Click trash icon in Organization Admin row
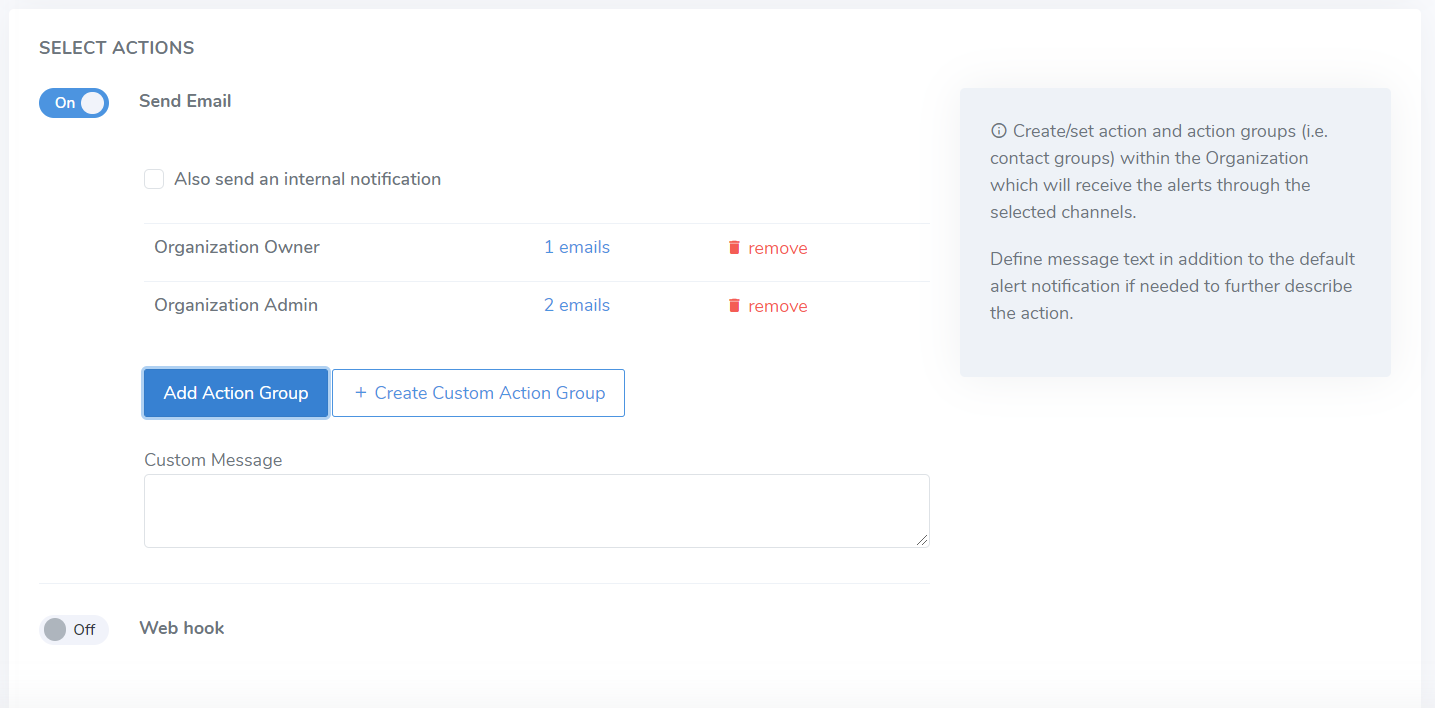This screenshot has height=708, width=1435. [x=734, y=305]
